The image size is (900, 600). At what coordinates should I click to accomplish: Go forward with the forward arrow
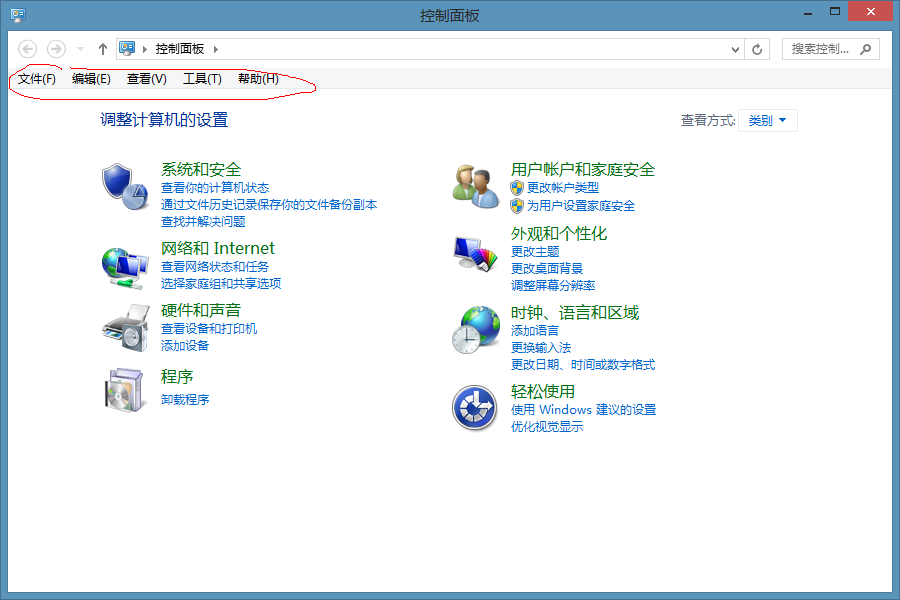click(56, 49)
